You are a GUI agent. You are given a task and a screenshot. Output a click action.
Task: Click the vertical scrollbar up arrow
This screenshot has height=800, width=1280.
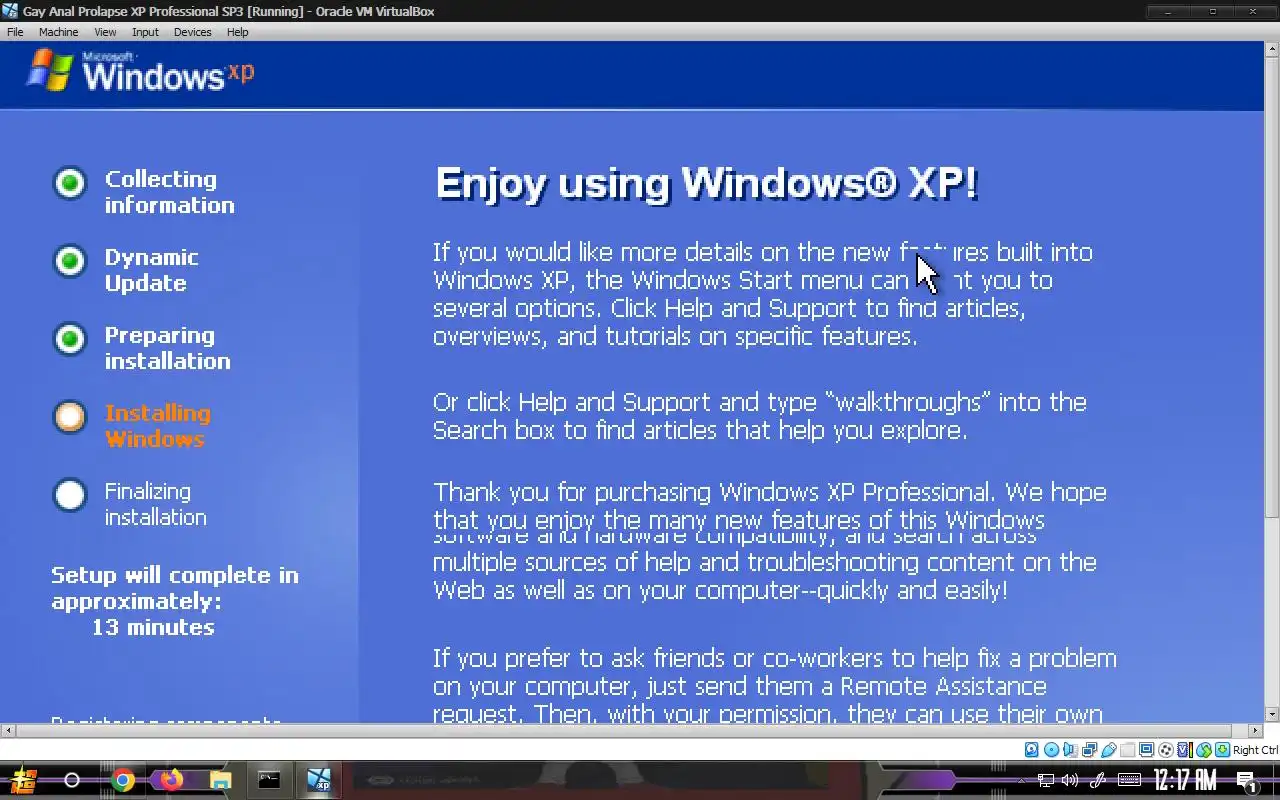1273,48
